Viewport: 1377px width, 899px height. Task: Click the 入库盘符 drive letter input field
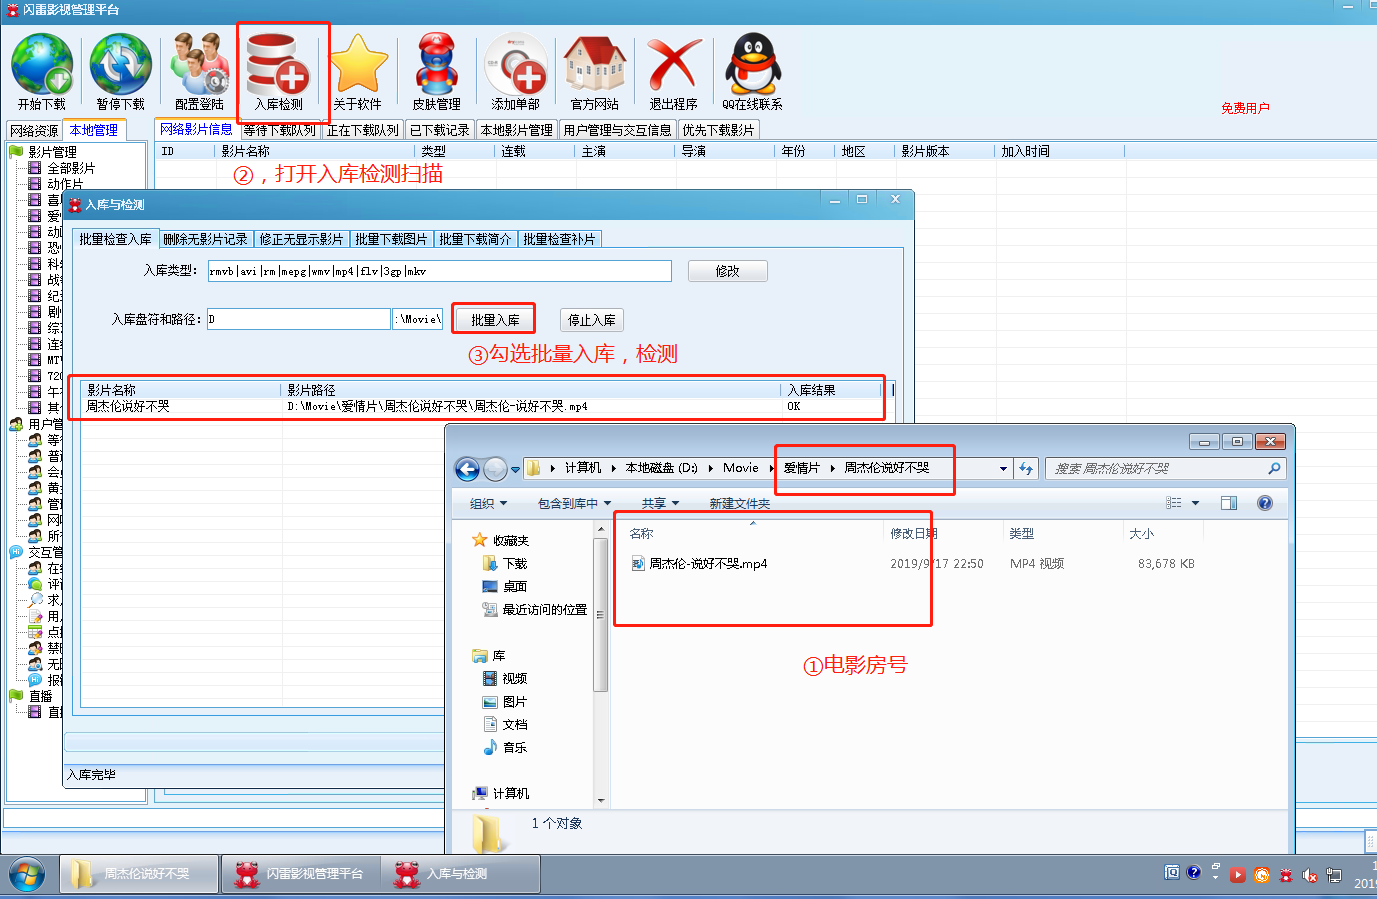[x=298, y=319]
